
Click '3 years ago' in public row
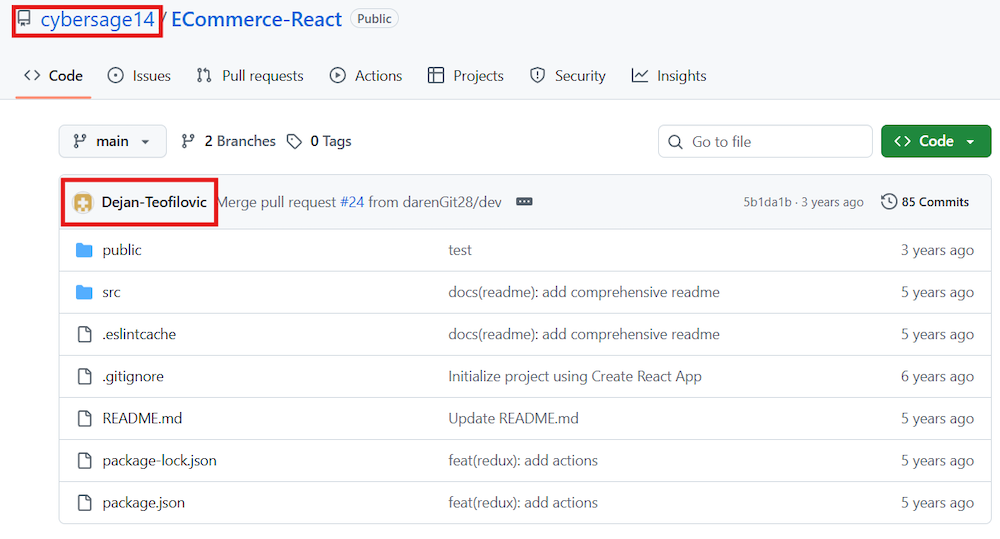(937, 250)
